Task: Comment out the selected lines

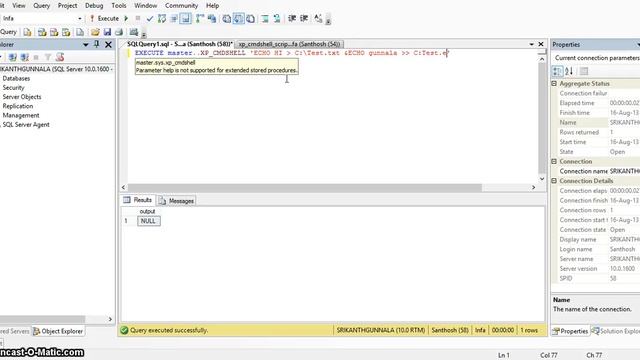Action: [265, 18]
